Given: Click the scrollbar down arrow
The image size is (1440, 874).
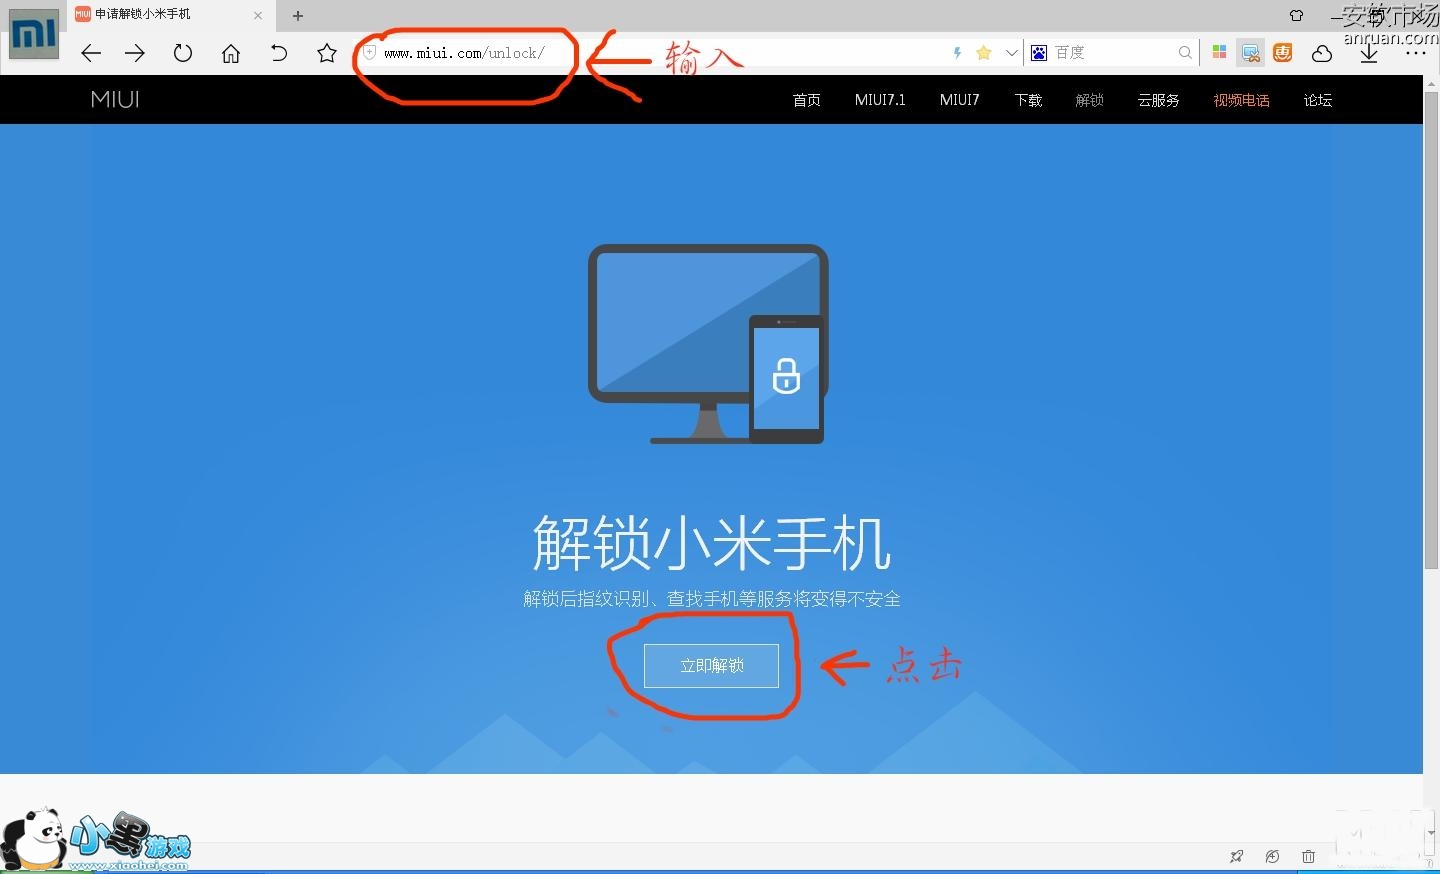Looking at the screenshot, I should pyautogui.click(x=1431, y=832).
